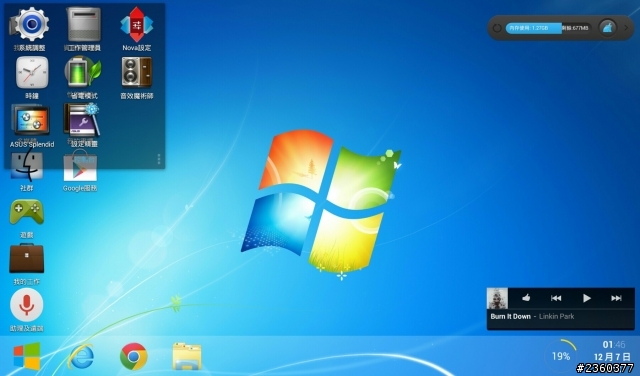Open the task manager app icon
This screenshot has width=640, height=376.
pos(83,24)
